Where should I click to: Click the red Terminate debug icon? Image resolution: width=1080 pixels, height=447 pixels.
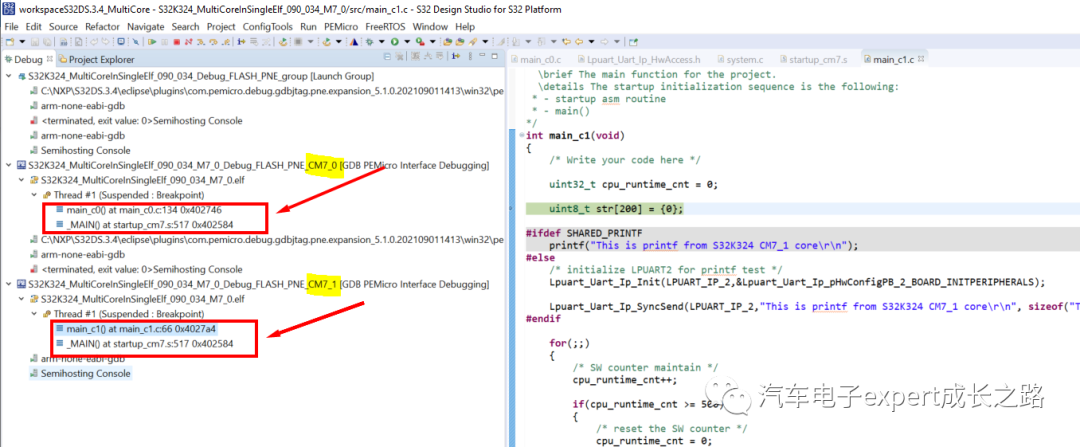177,41
